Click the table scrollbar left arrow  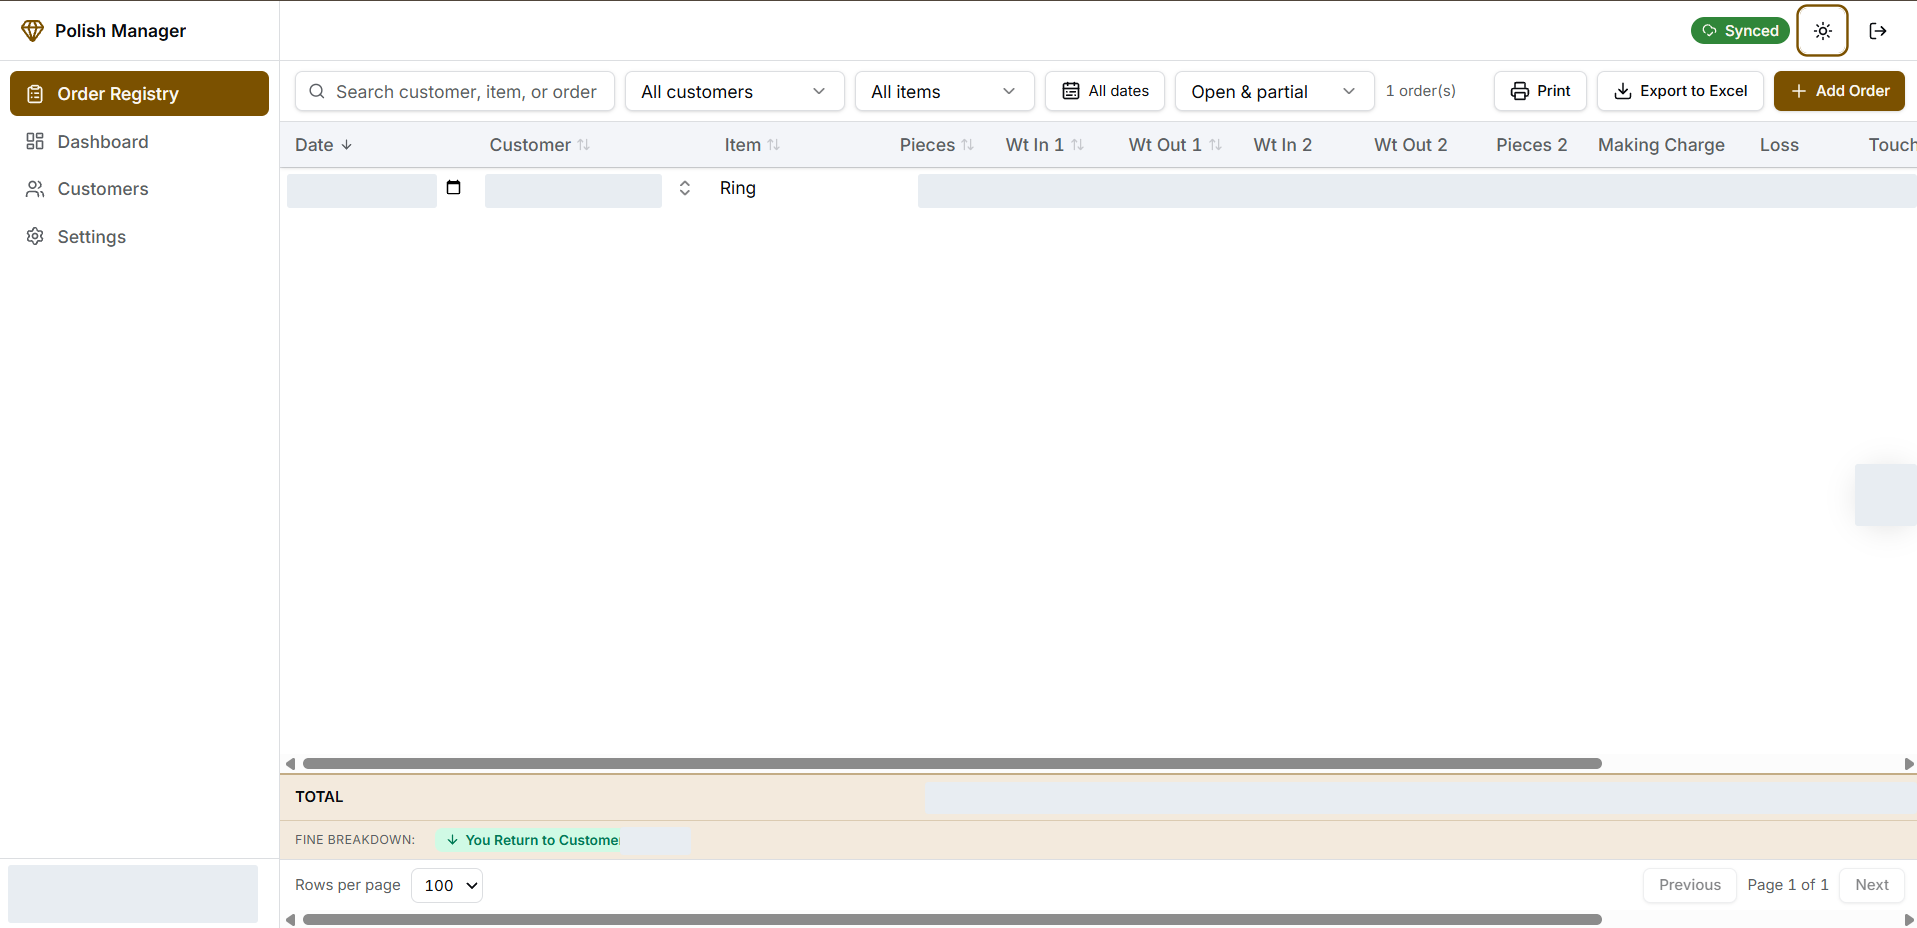pyautogui.click(x=290, y=763)
